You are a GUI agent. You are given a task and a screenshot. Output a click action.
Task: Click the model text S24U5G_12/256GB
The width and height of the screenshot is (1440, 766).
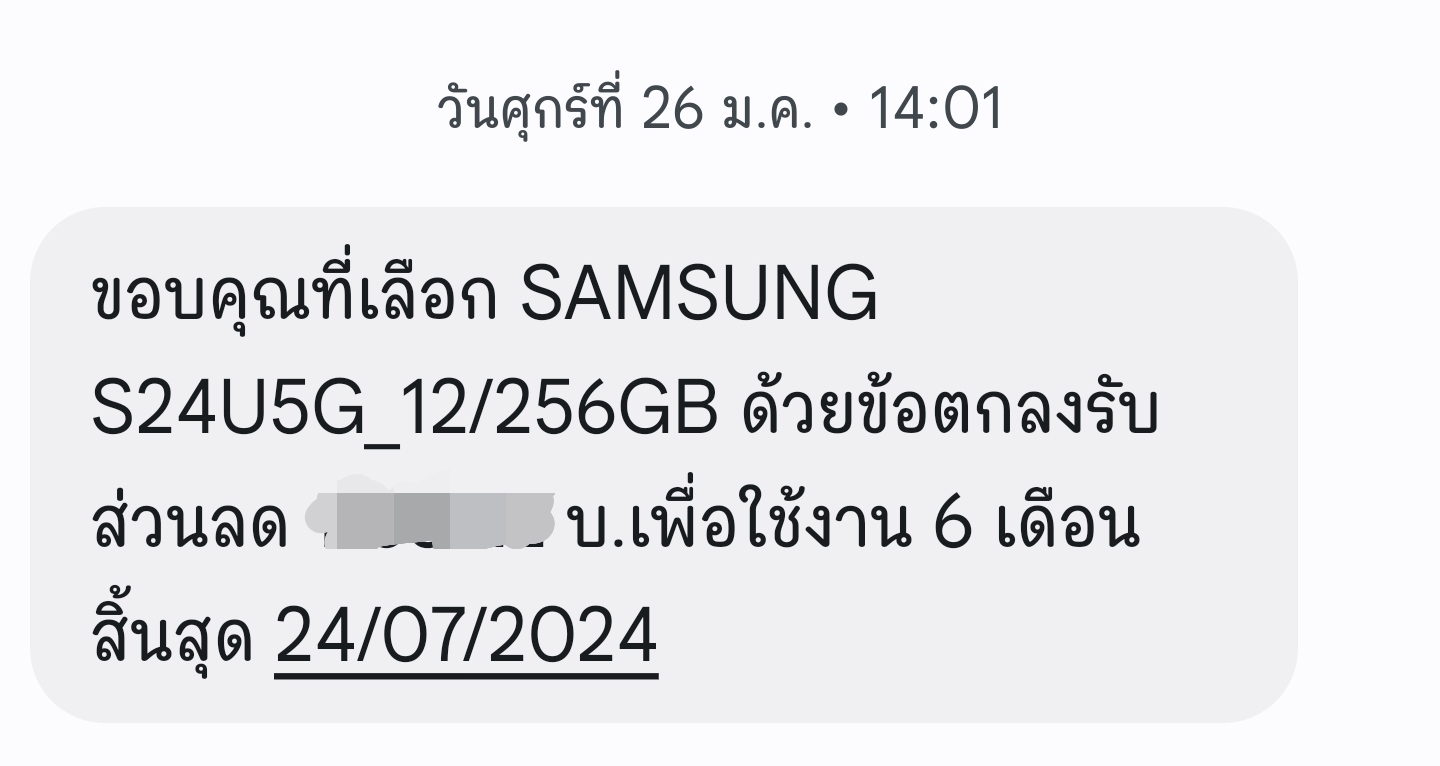pyautogui.click(x=405, y=411)
